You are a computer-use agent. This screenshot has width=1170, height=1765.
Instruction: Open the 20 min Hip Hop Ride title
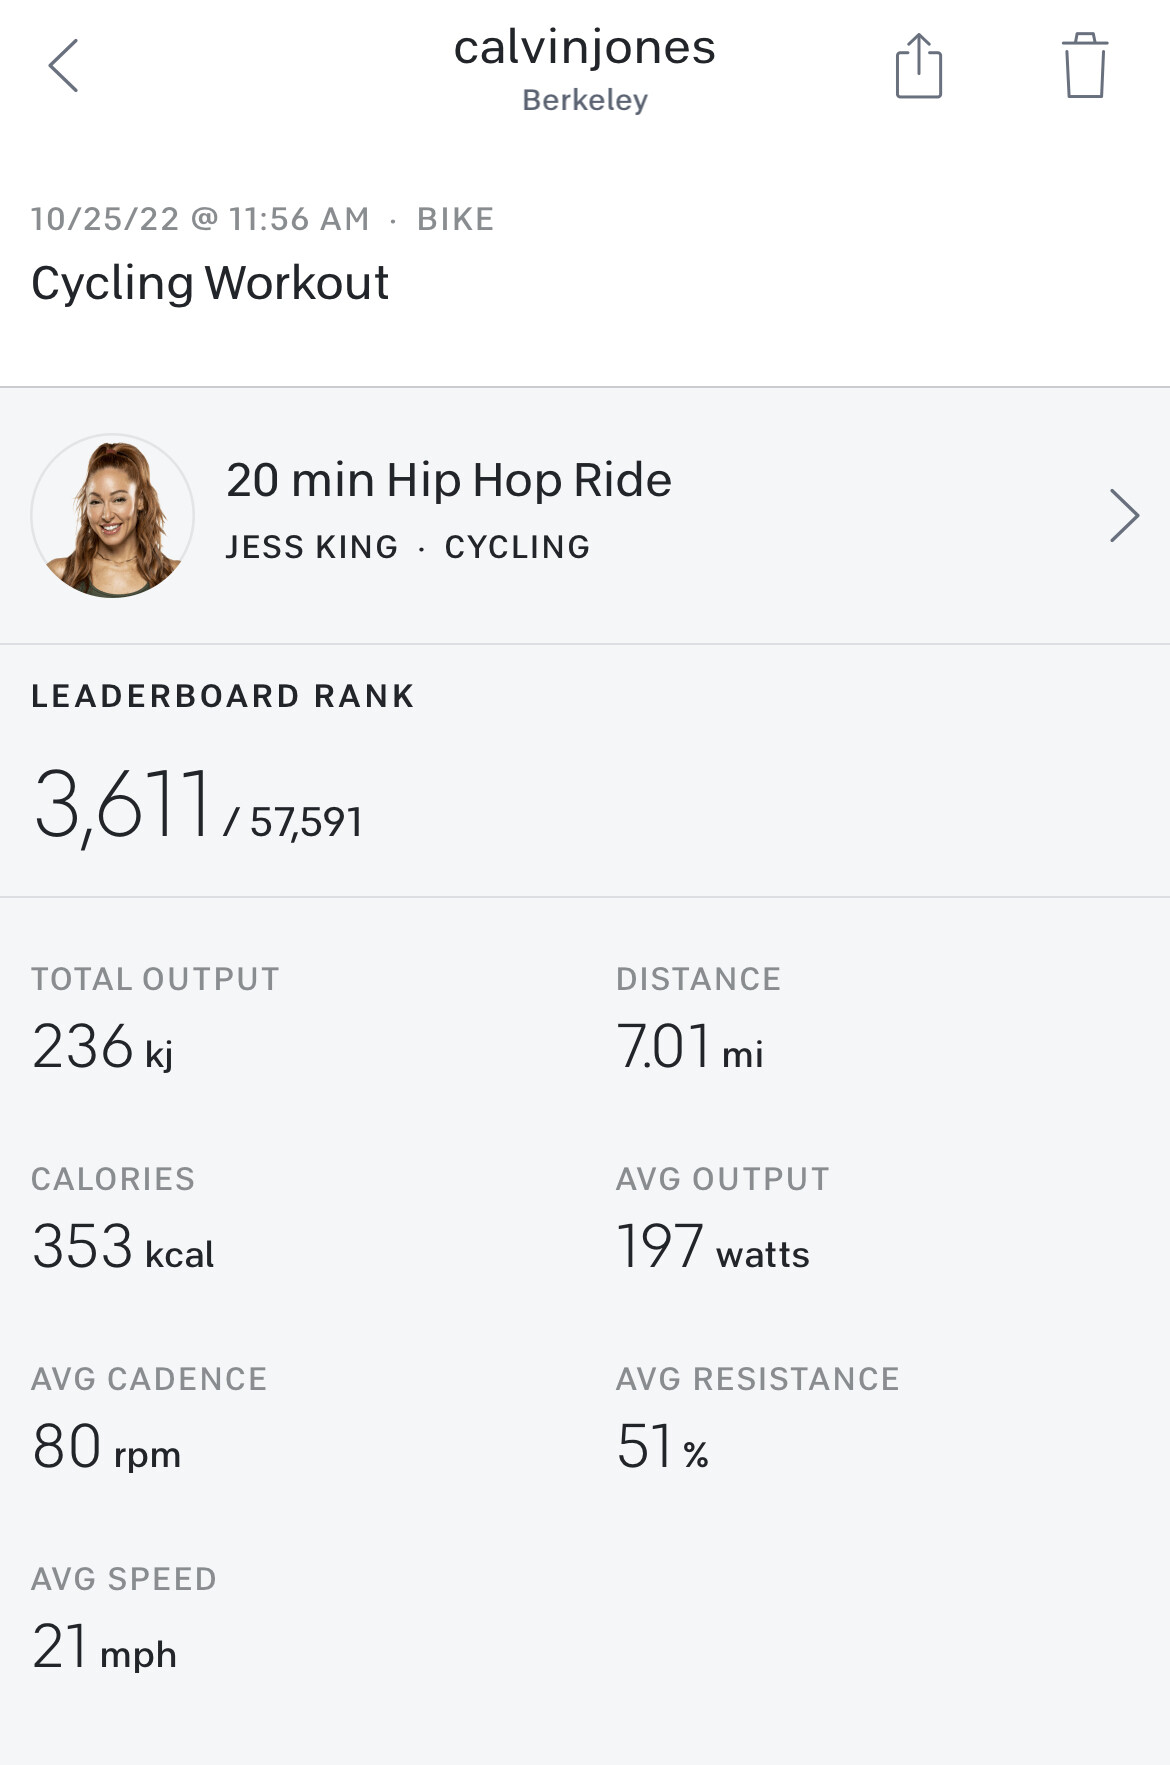coord(449,480)
